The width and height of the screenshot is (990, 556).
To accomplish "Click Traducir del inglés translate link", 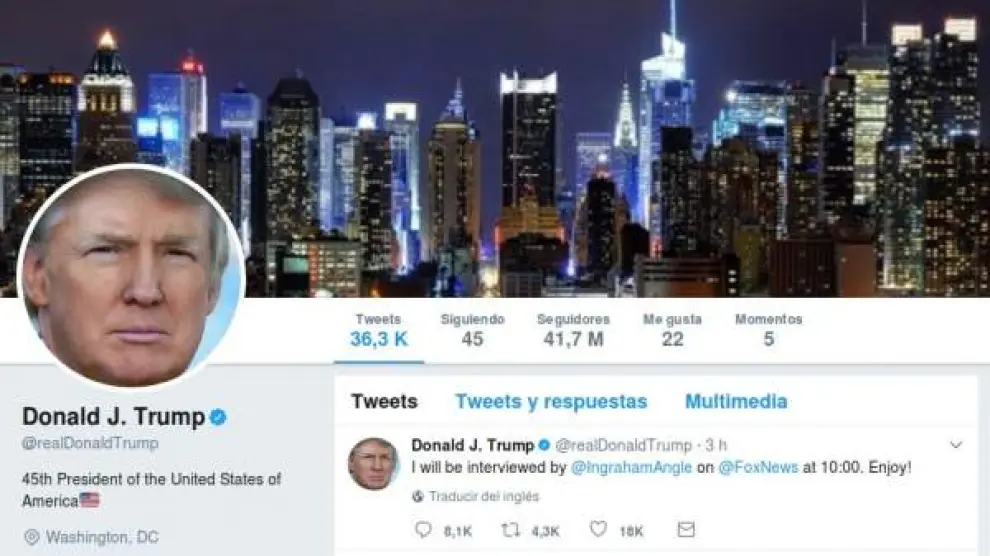I will (x=484, y=497).
